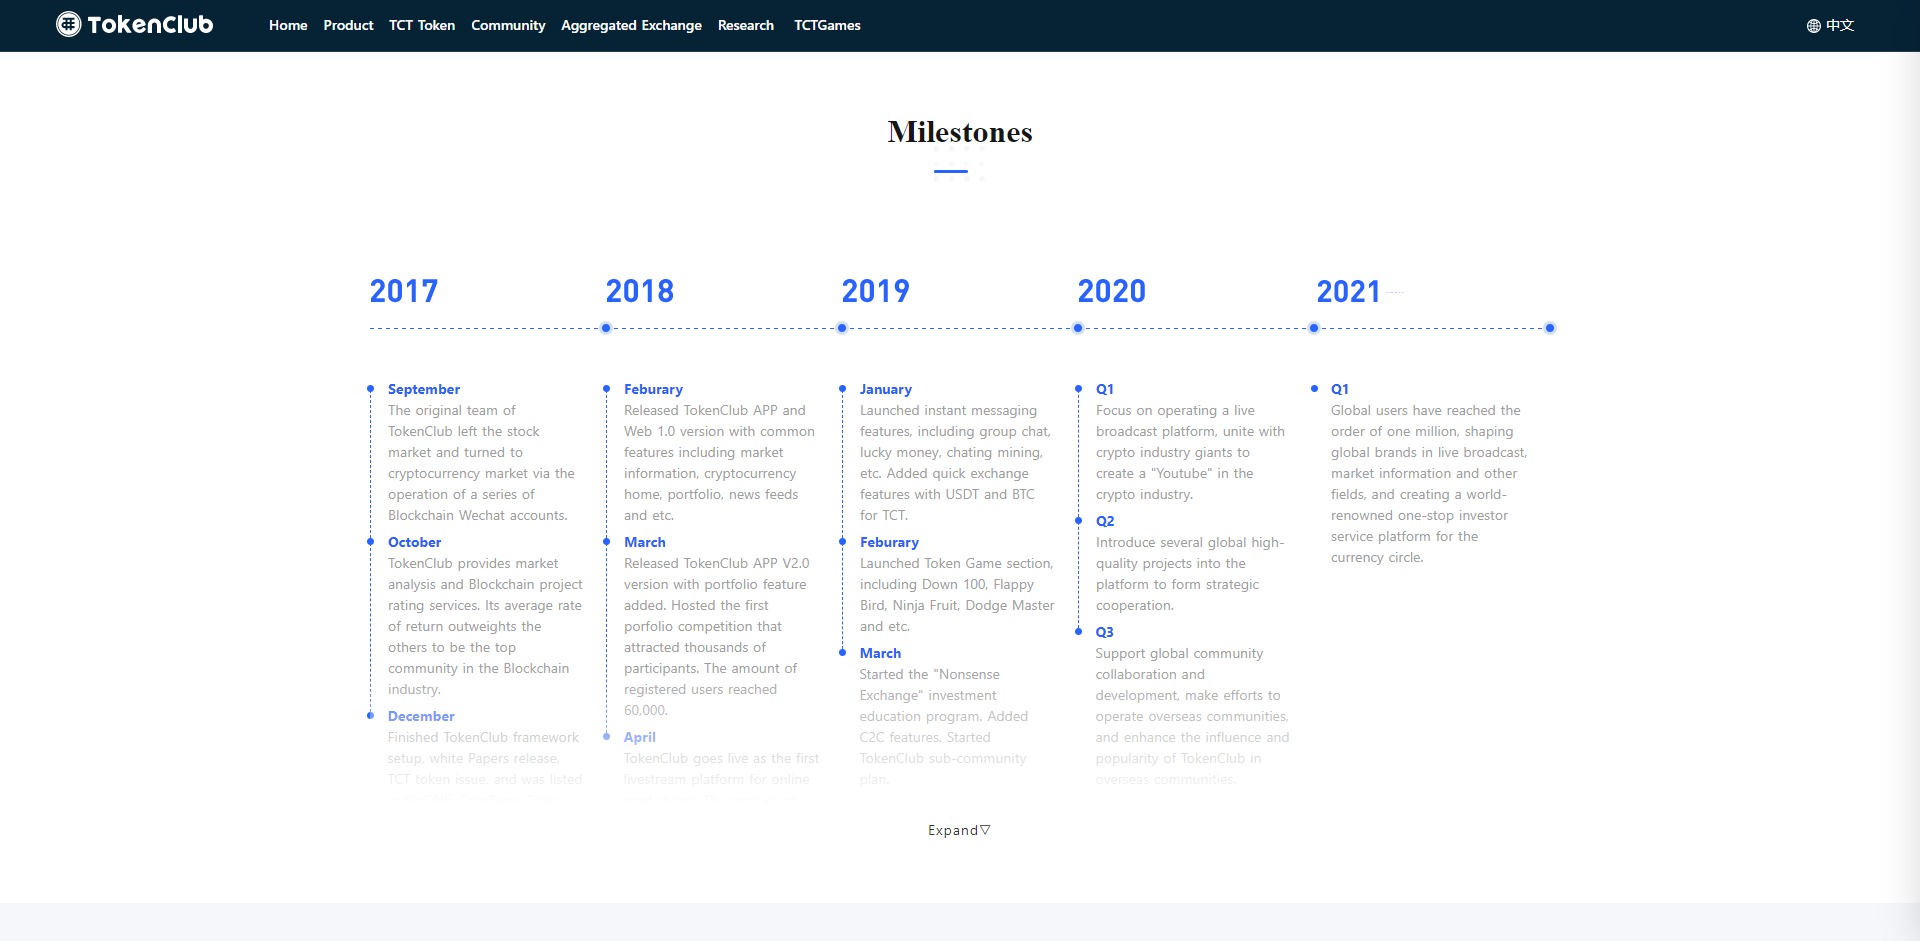The height and width of the screenshot is (941, 1920).
Task: Click the globe language icon
Action: click(x=1813, y=26)
